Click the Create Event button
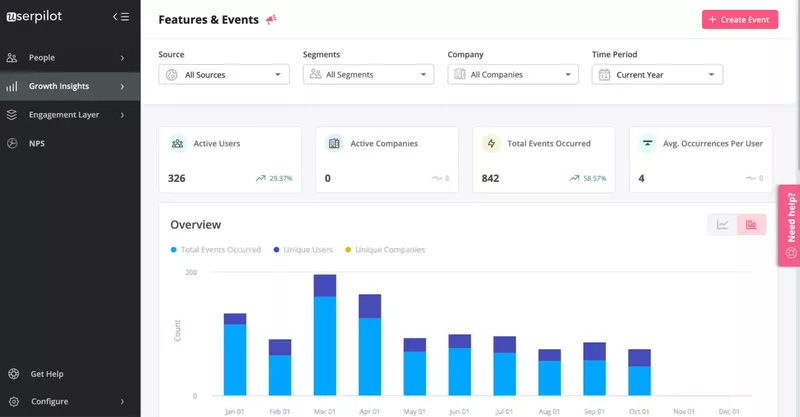This screenshot has height=417, width=800. 740,19
